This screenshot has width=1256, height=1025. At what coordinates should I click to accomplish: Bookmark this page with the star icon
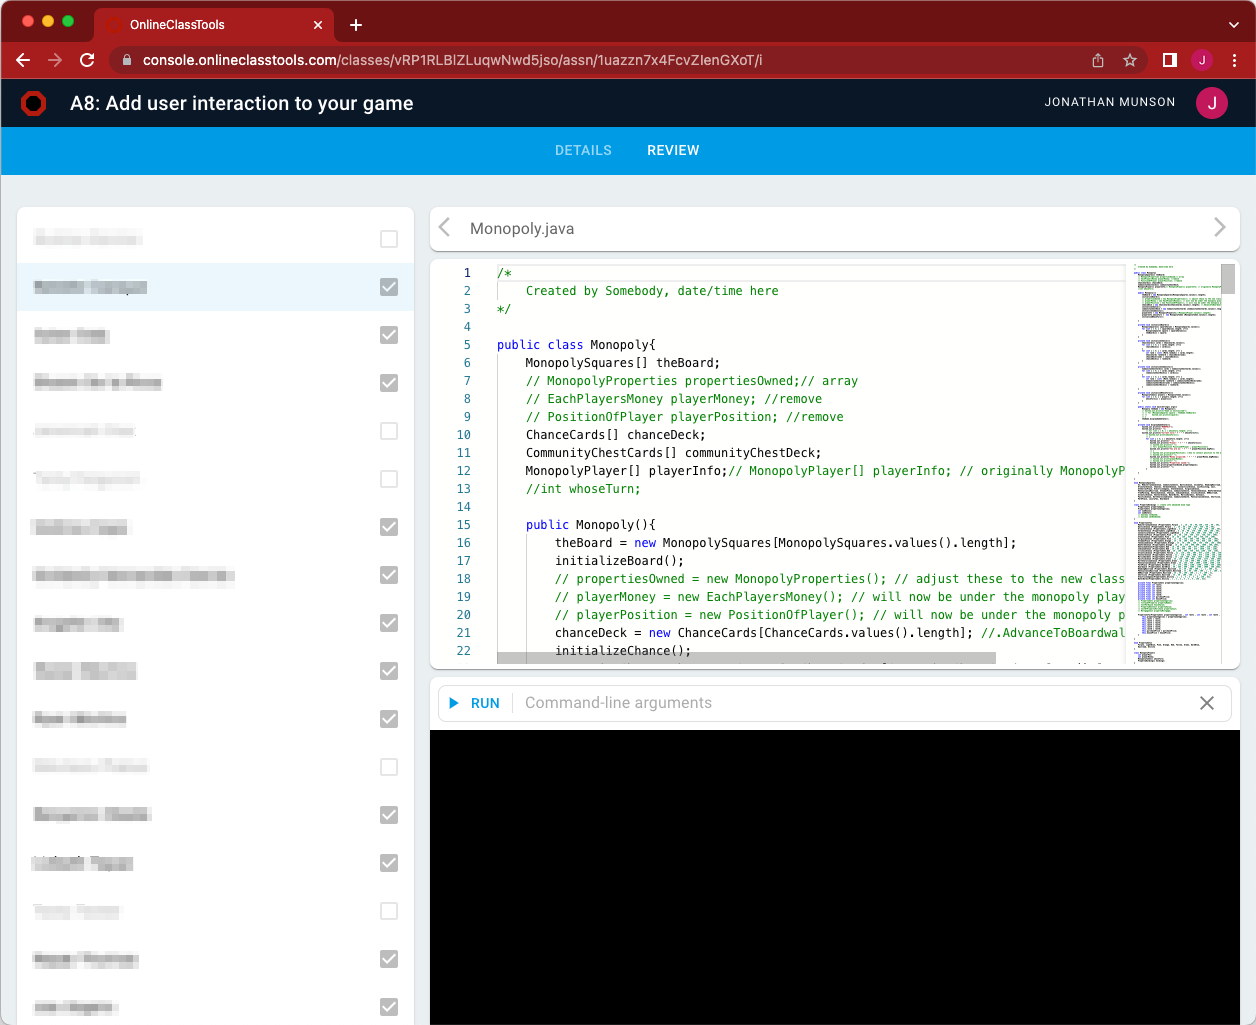point(1130,60)
